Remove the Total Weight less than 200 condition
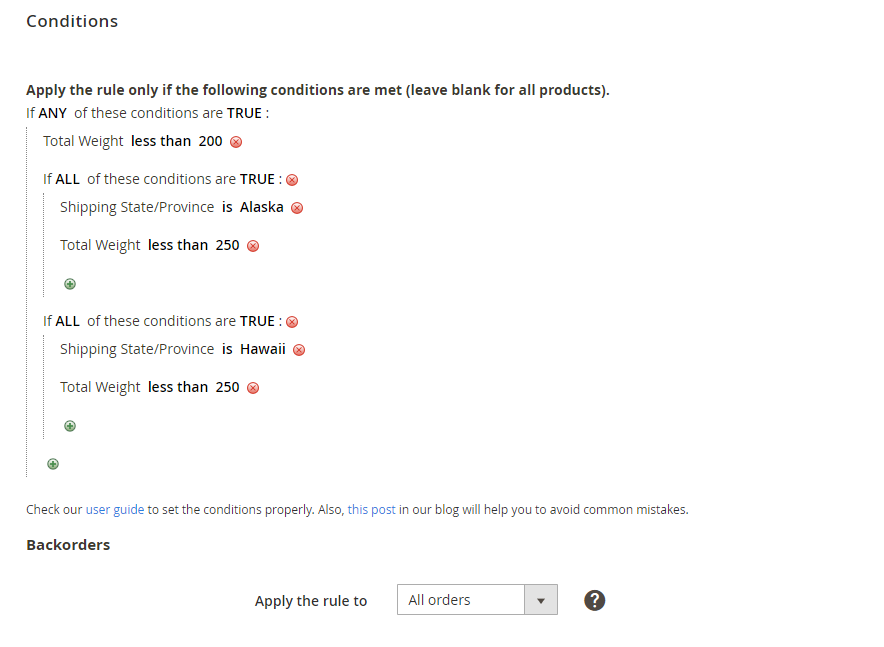This screenshot has width=884, height=647. pos(236,142)
